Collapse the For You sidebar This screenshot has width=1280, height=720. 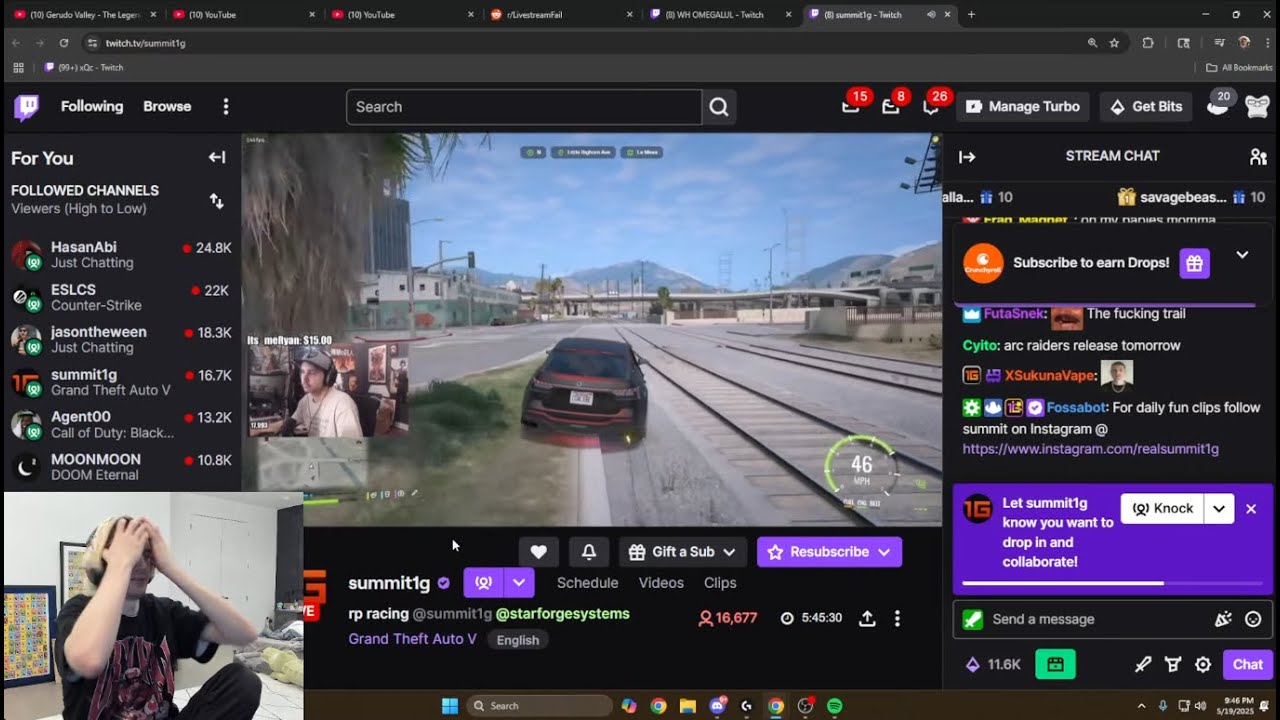(217, 157)
